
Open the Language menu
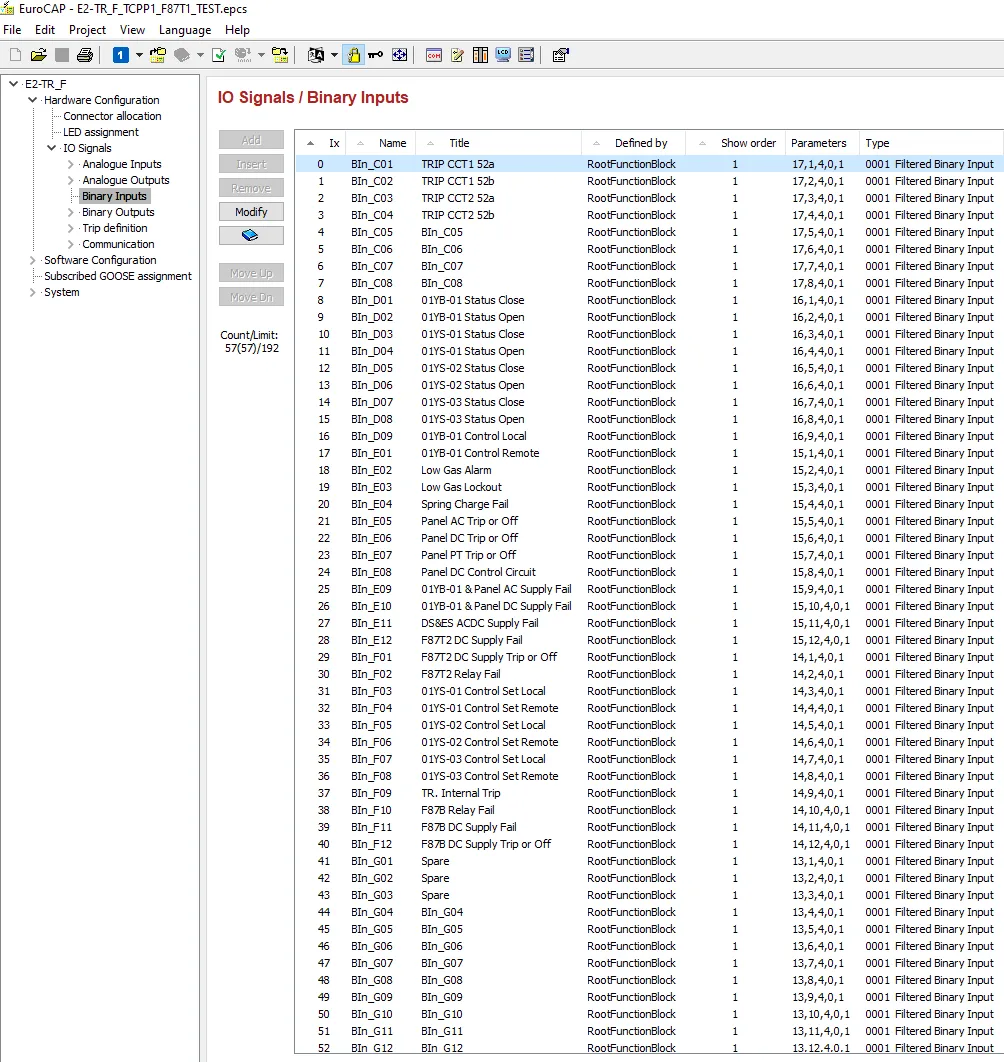185,30
